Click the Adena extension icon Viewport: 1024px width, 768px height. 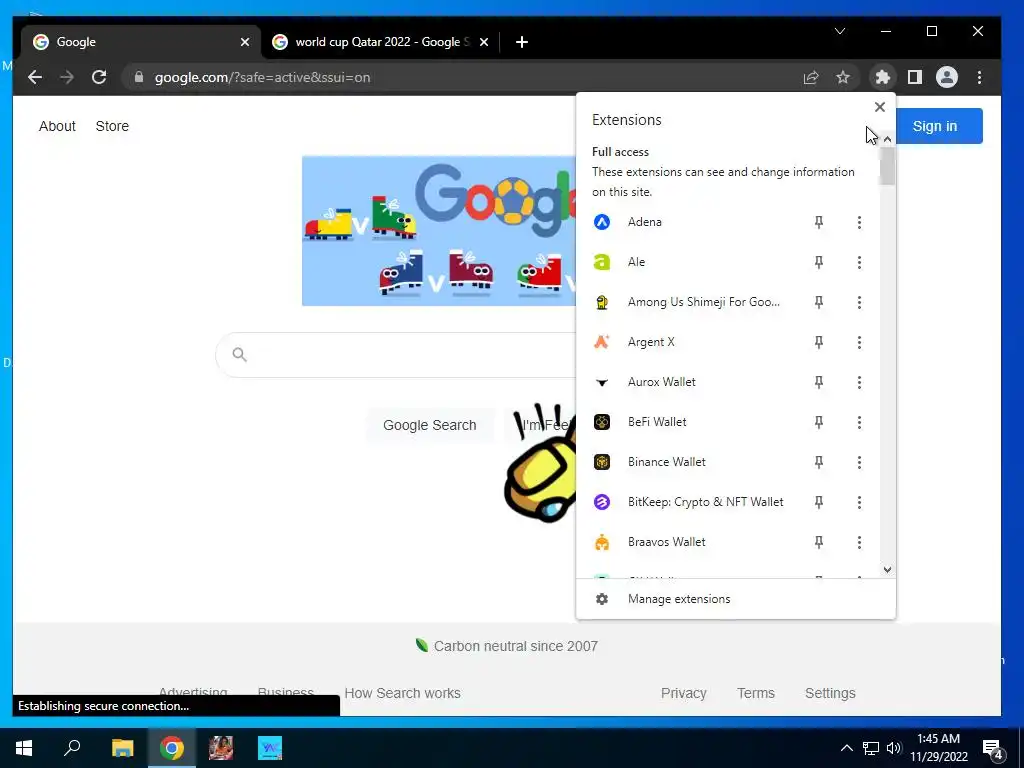[601, 222]
